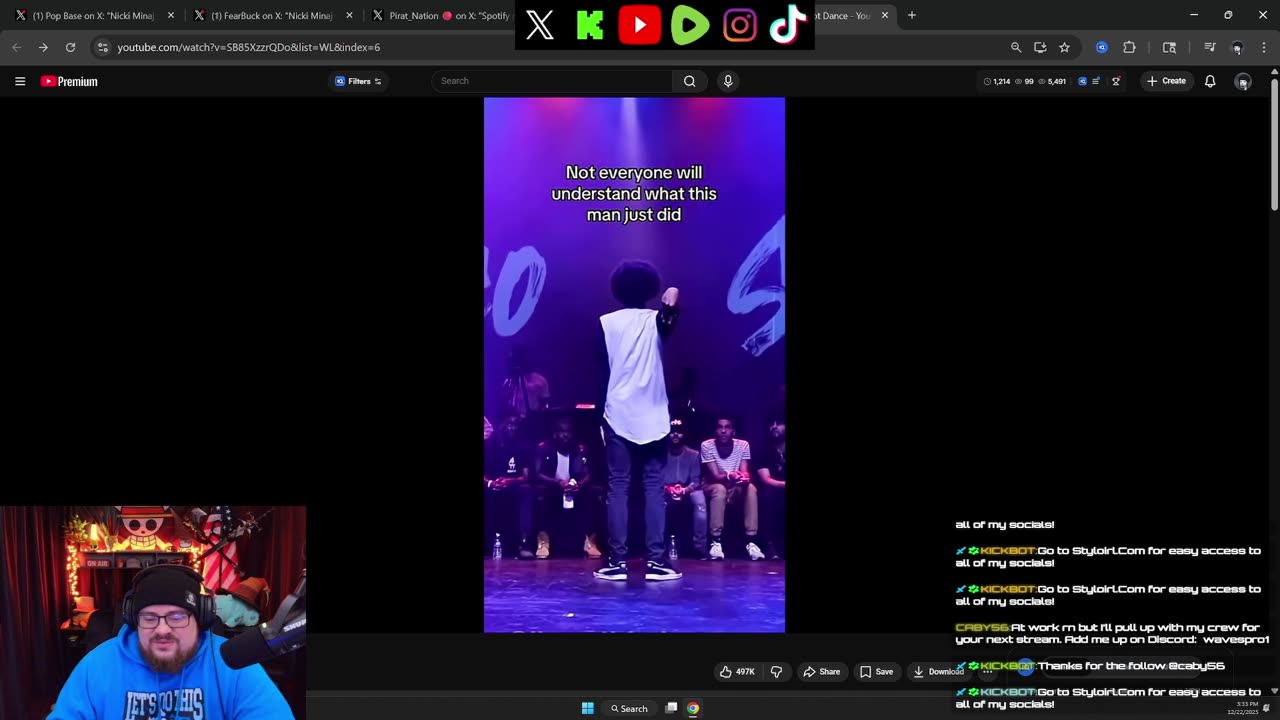Open Chrome profile avatar

tap(1237, 47)
